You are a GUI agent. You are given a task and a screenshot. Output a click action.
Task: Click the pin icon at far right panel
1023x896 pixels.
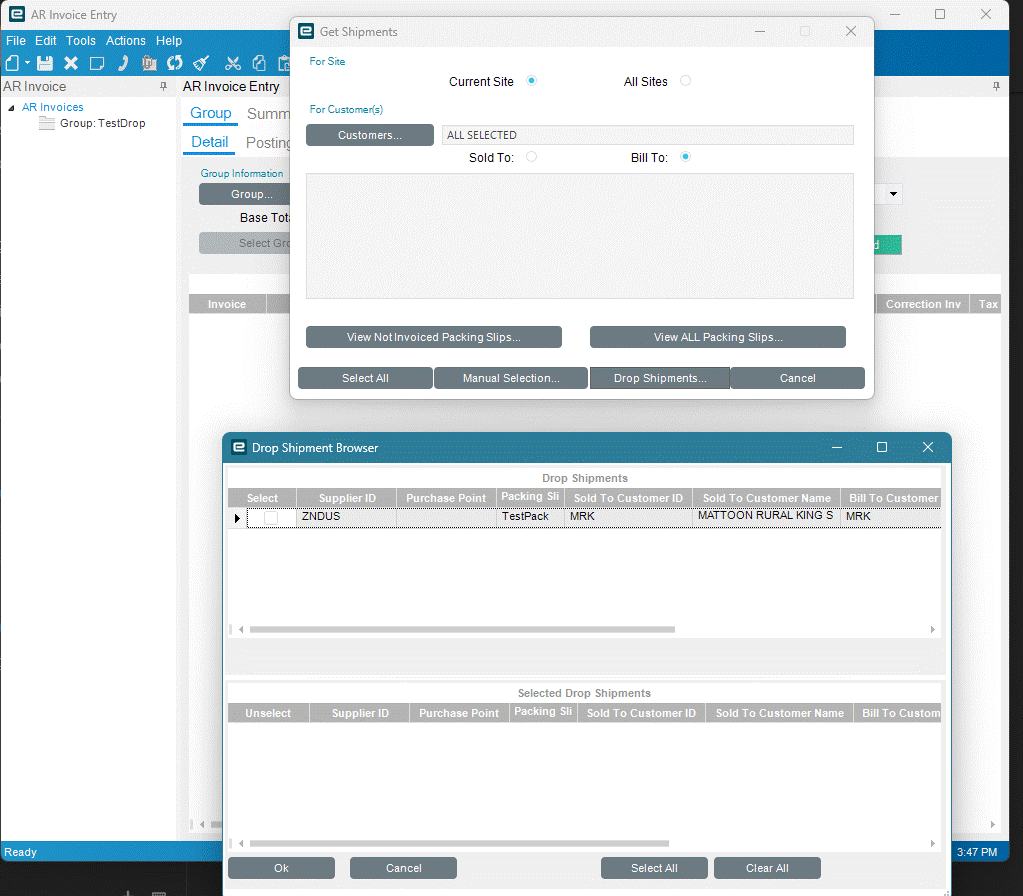click(x=996, y=86)
